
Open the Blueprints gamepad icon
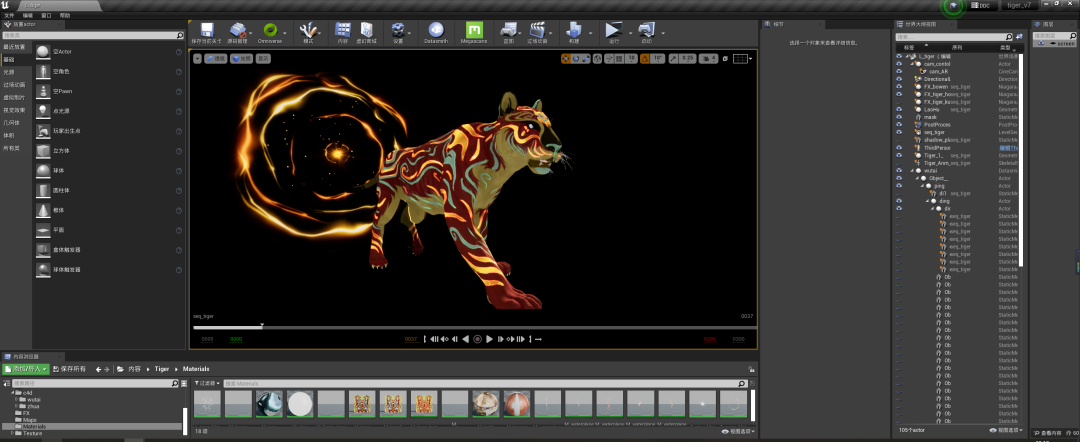point(508,30)
